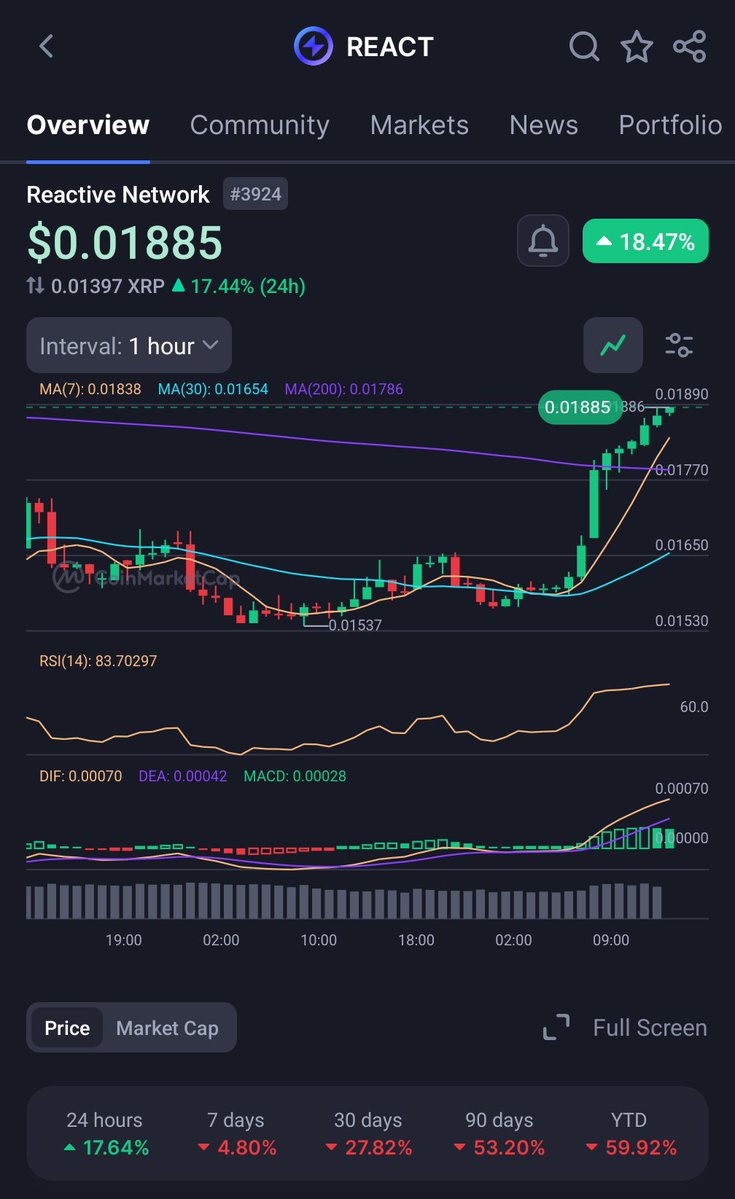Tap the 09:00 time axis label
The height and width of the screenshot is (1199, 735).
tap(611, 940)
